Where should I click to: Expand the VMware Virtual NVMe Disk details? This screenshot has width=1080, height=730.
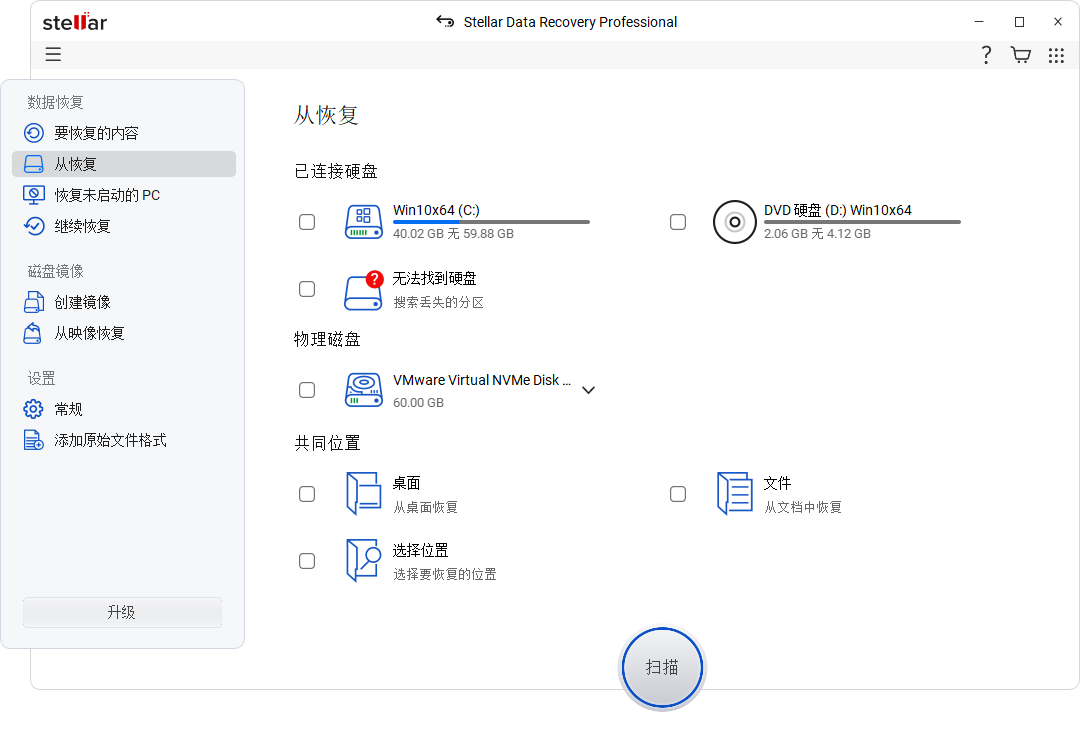tap(589, 390)
